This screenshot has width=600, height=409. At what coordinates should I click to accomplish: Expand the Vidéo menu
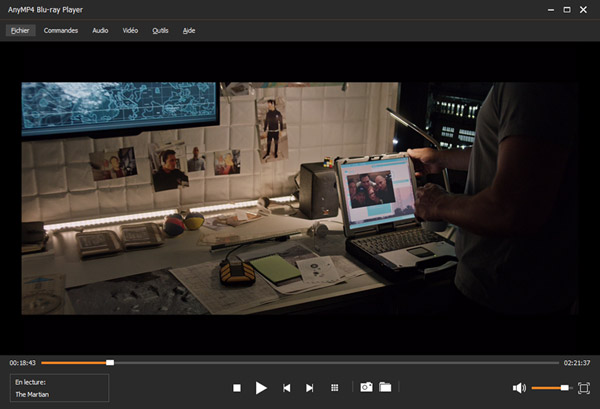pos(130,30)
